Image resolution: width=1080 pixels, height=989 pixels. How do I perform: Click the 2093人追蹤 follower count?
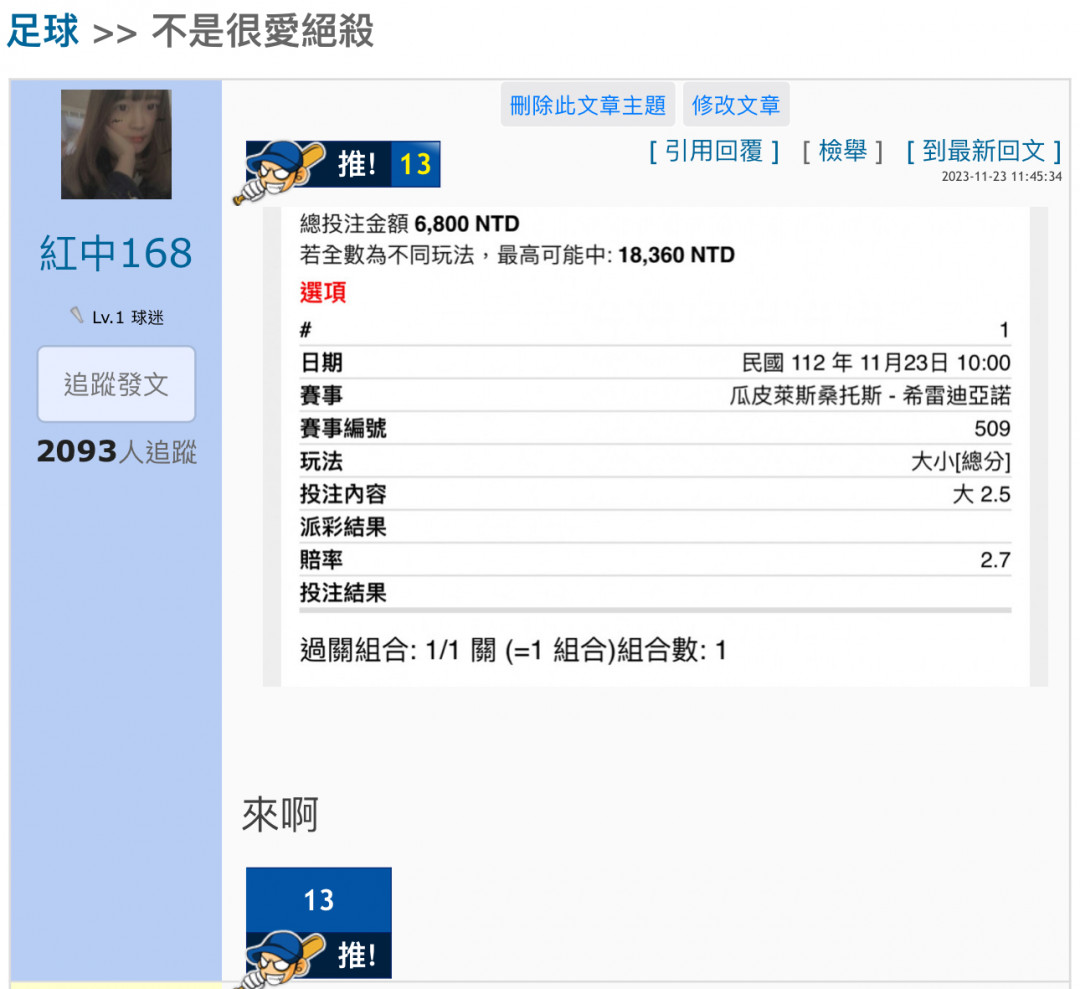[x=116, y=452]
